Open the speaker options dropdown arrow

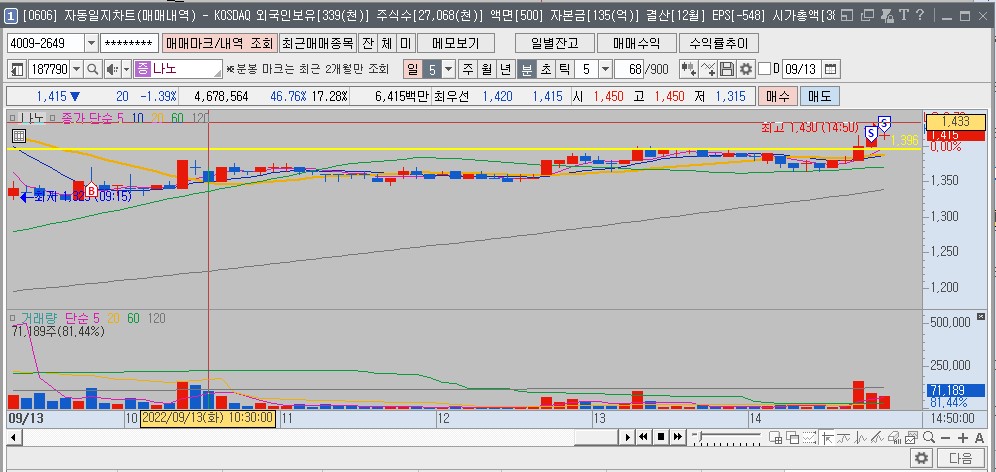click(x=126, y=69)
